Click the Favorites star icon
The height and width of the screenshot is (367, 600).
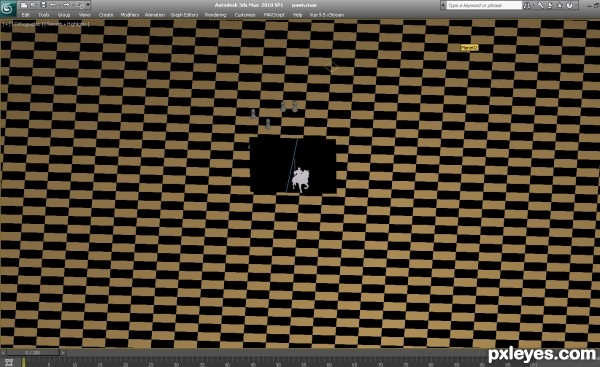559,5
